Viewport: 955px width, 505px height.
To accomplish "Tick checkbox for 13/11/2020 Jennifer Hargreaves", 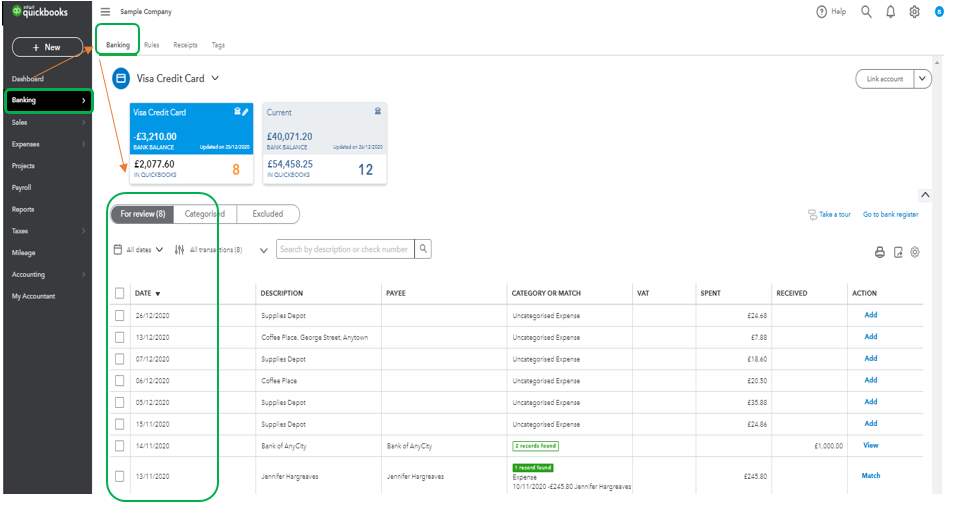I will click(x=119, y=476).
